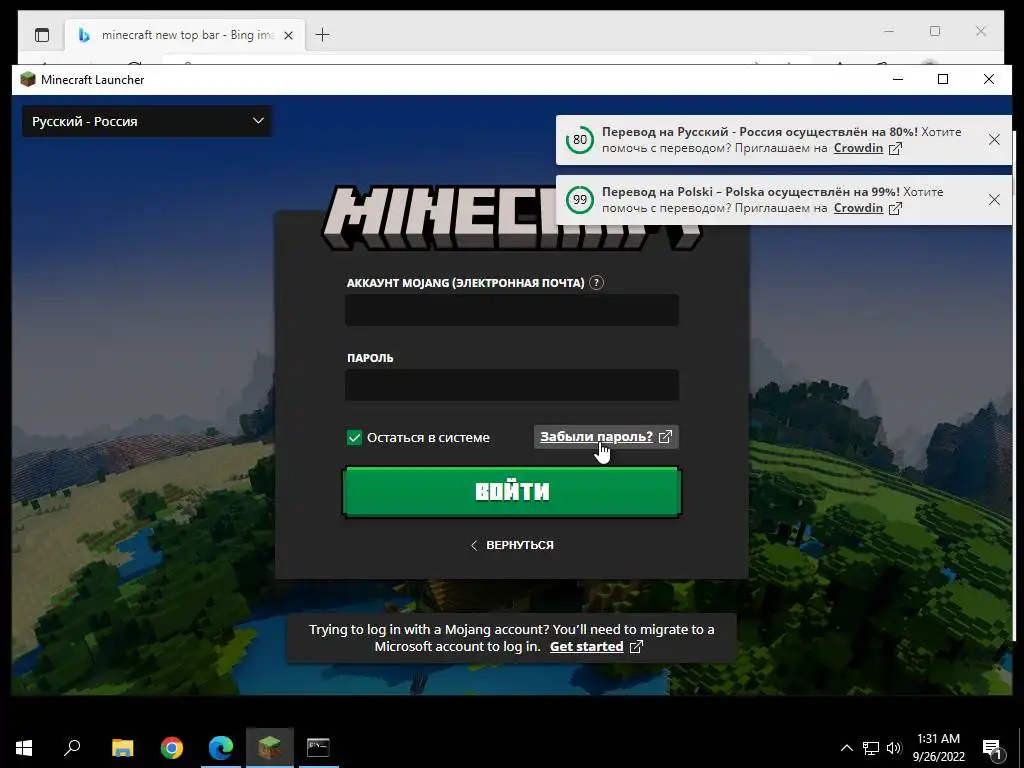The width and height of the screenshot is (1024, 768).
Task: Click the Minecraft Launcher title bar icon
Action: (27, 80)
